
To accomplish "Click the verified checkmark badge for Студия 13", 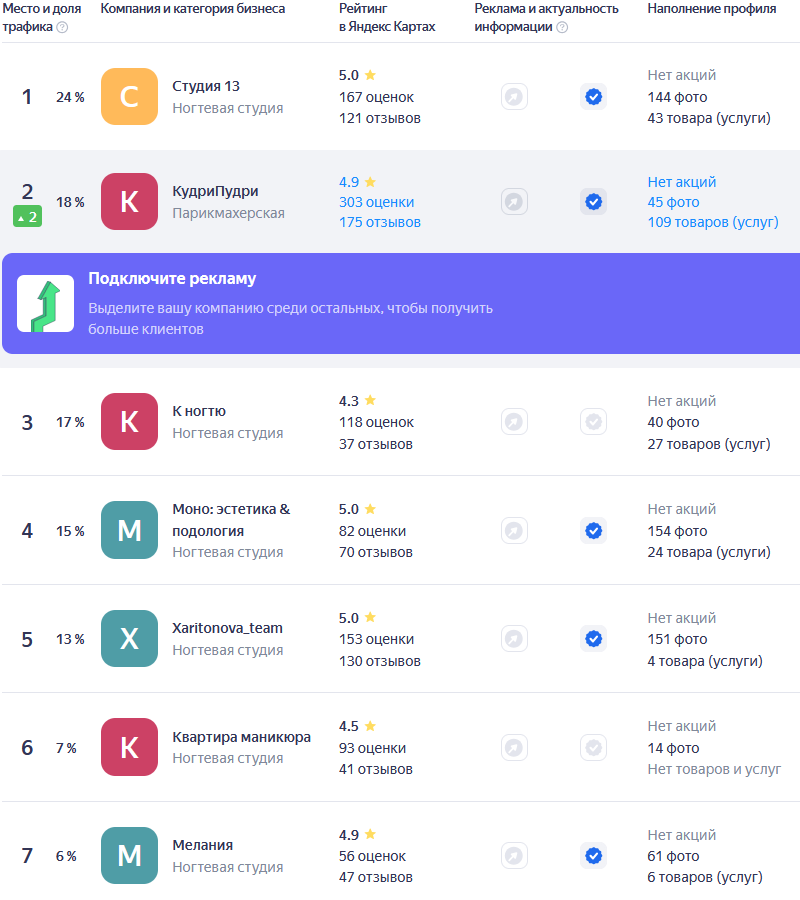I will point(593,97).
